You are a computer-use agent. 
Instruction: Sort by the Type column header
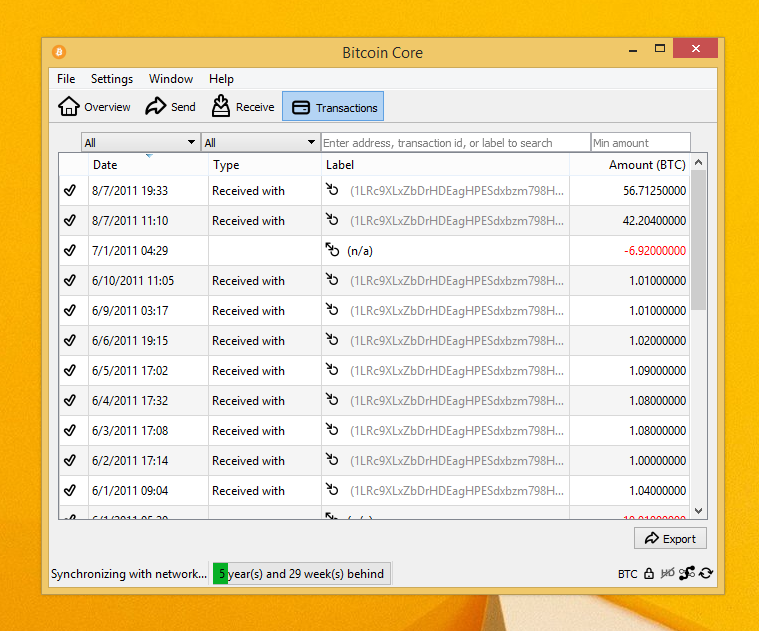[265, 165]
